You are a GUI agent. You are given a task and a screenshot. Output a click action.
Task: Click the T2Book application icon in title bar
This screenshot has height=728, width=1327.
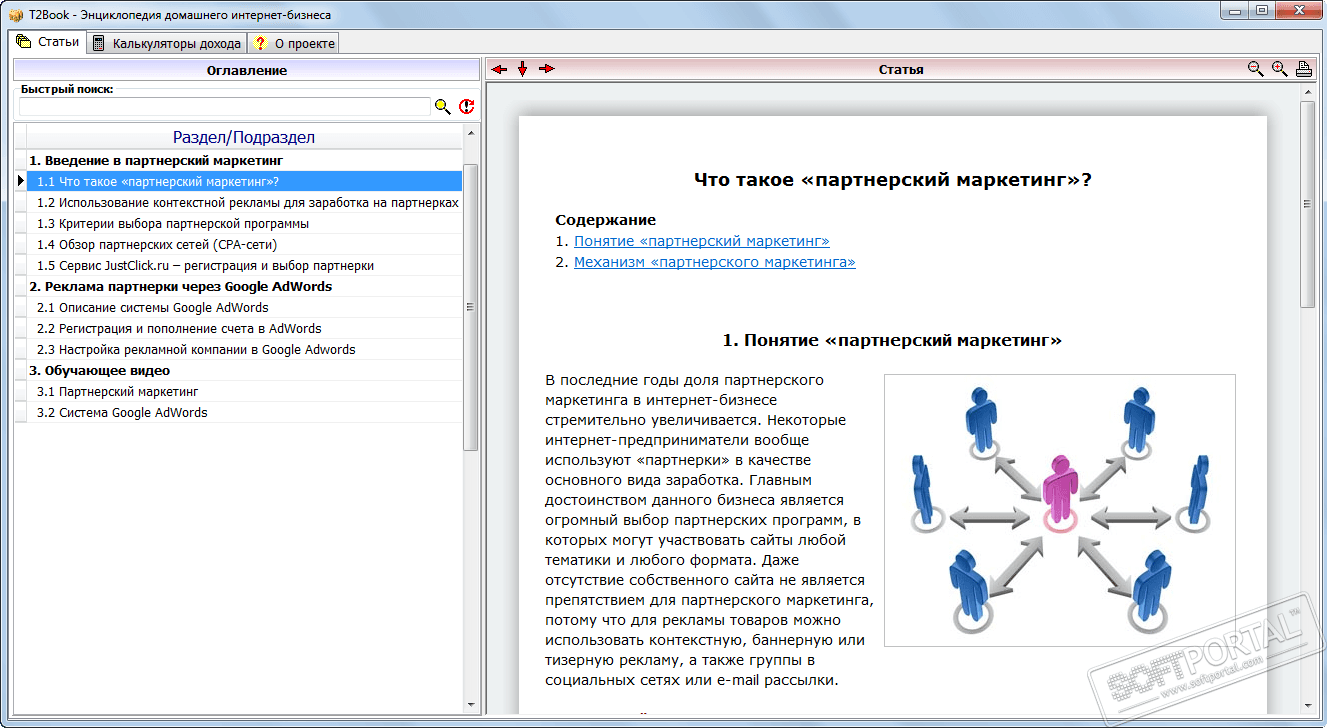(x=15, y=15)
